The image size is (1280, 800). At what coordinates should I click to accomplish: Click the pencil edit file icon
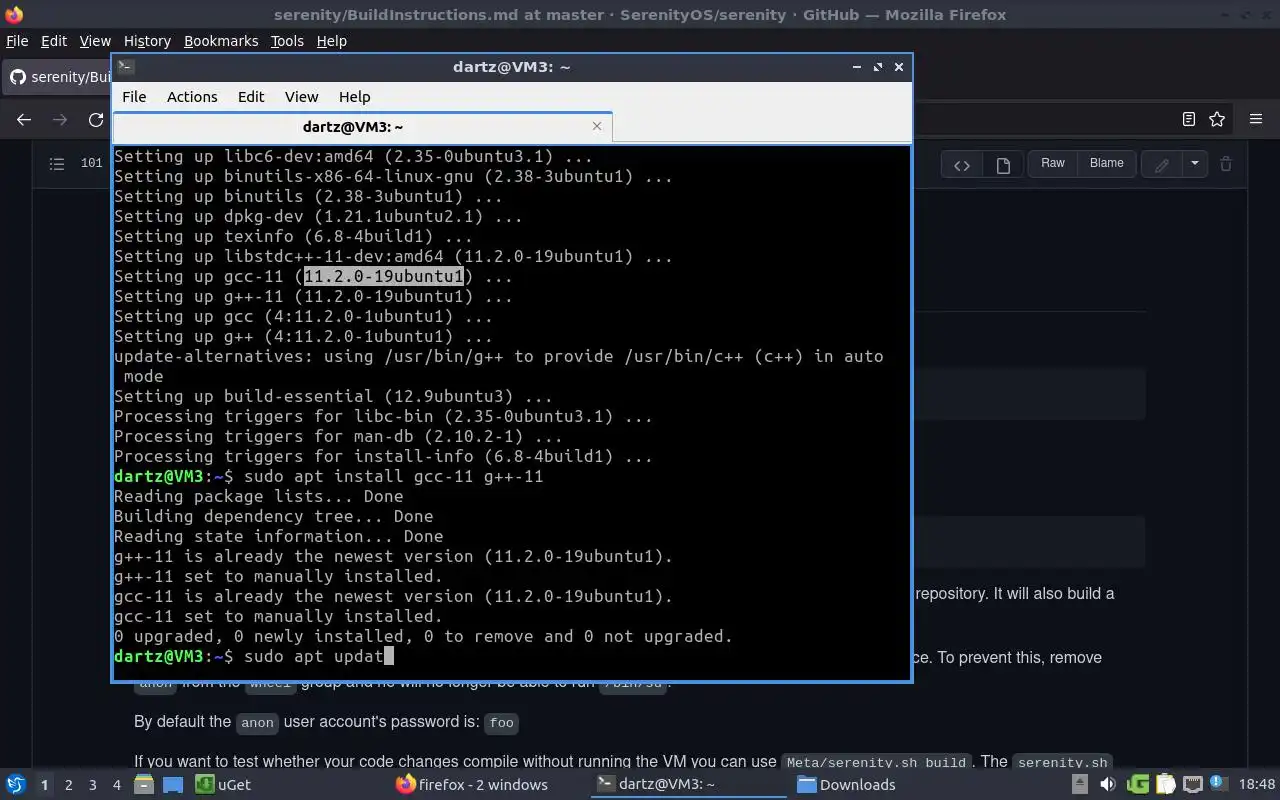click(1162, 165)
